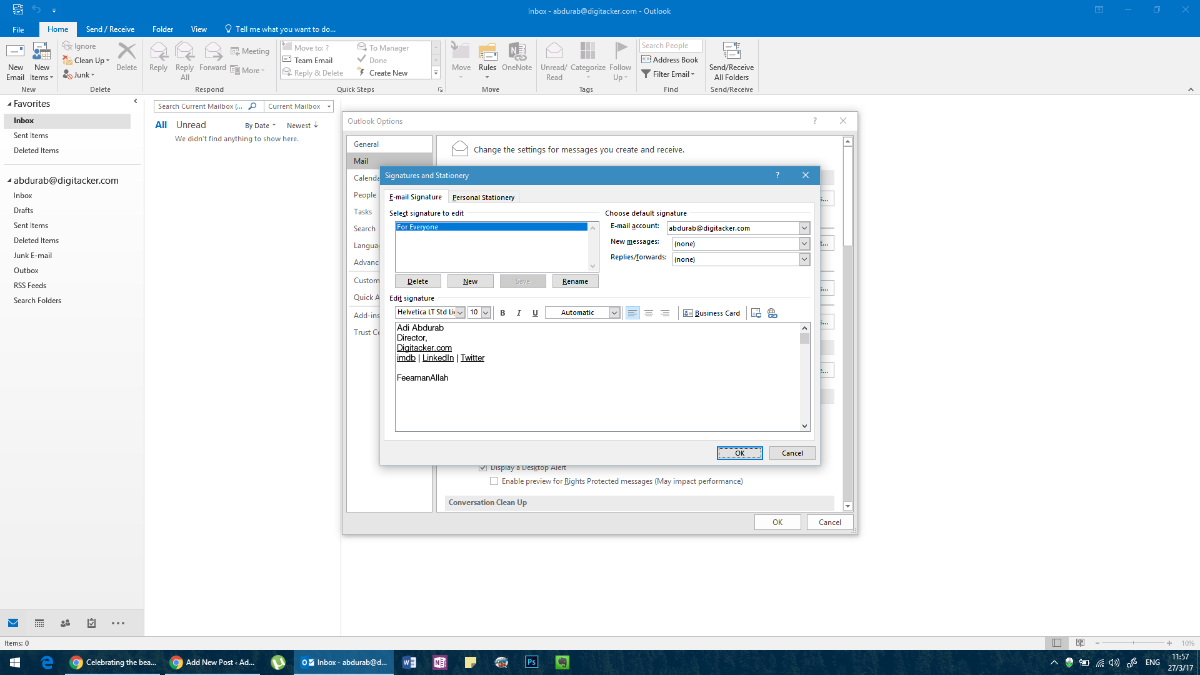Viewport: 1200px width, 675px height.
Task: Insert a picture into the signature
Action: tap(756, 313)
